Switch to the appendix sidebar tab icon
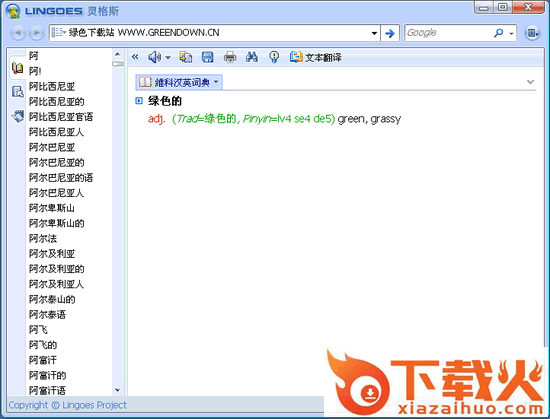550x419 pixels. point(18,115)
